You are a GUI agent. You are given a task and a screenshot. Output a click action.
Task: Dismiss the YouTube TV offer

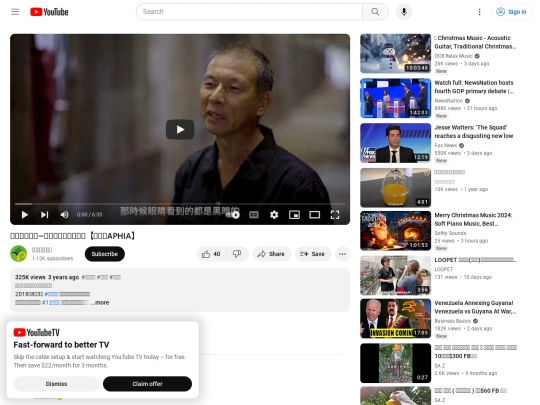click(x=56, y=384)
